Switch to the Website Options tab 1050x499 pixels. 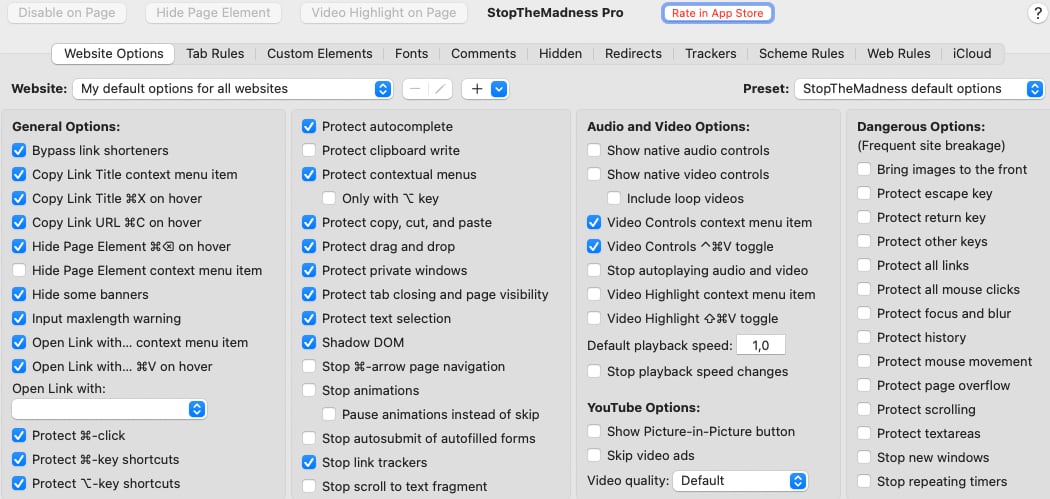[113, 54]
